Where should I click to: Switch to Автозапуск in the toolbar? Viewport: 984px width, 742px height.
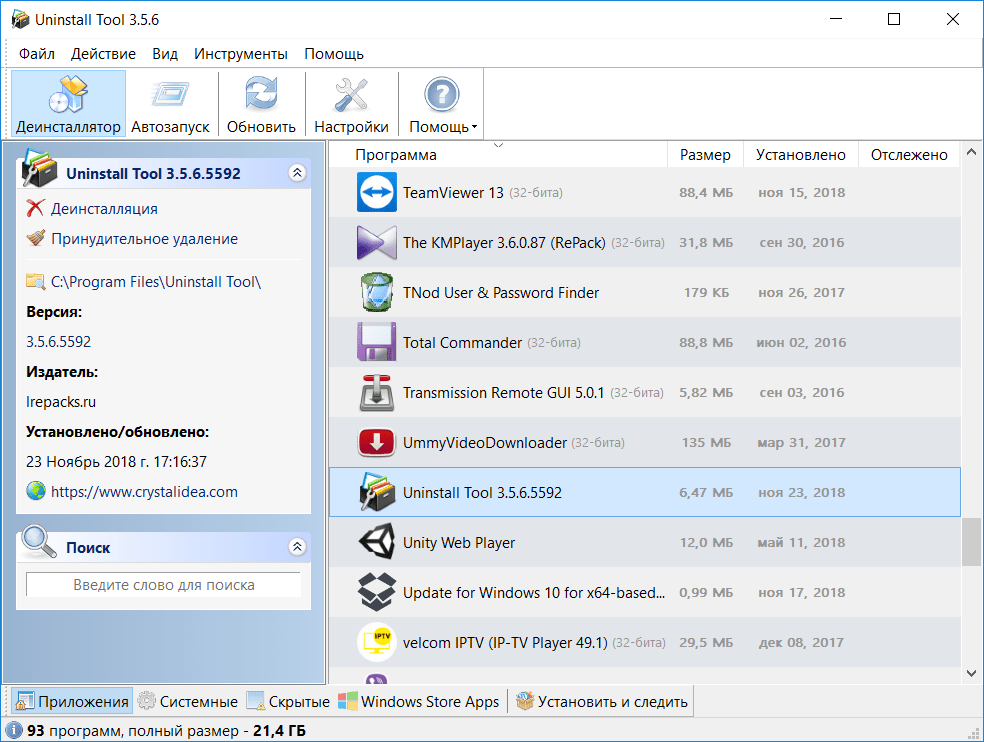tap(170, 104)
